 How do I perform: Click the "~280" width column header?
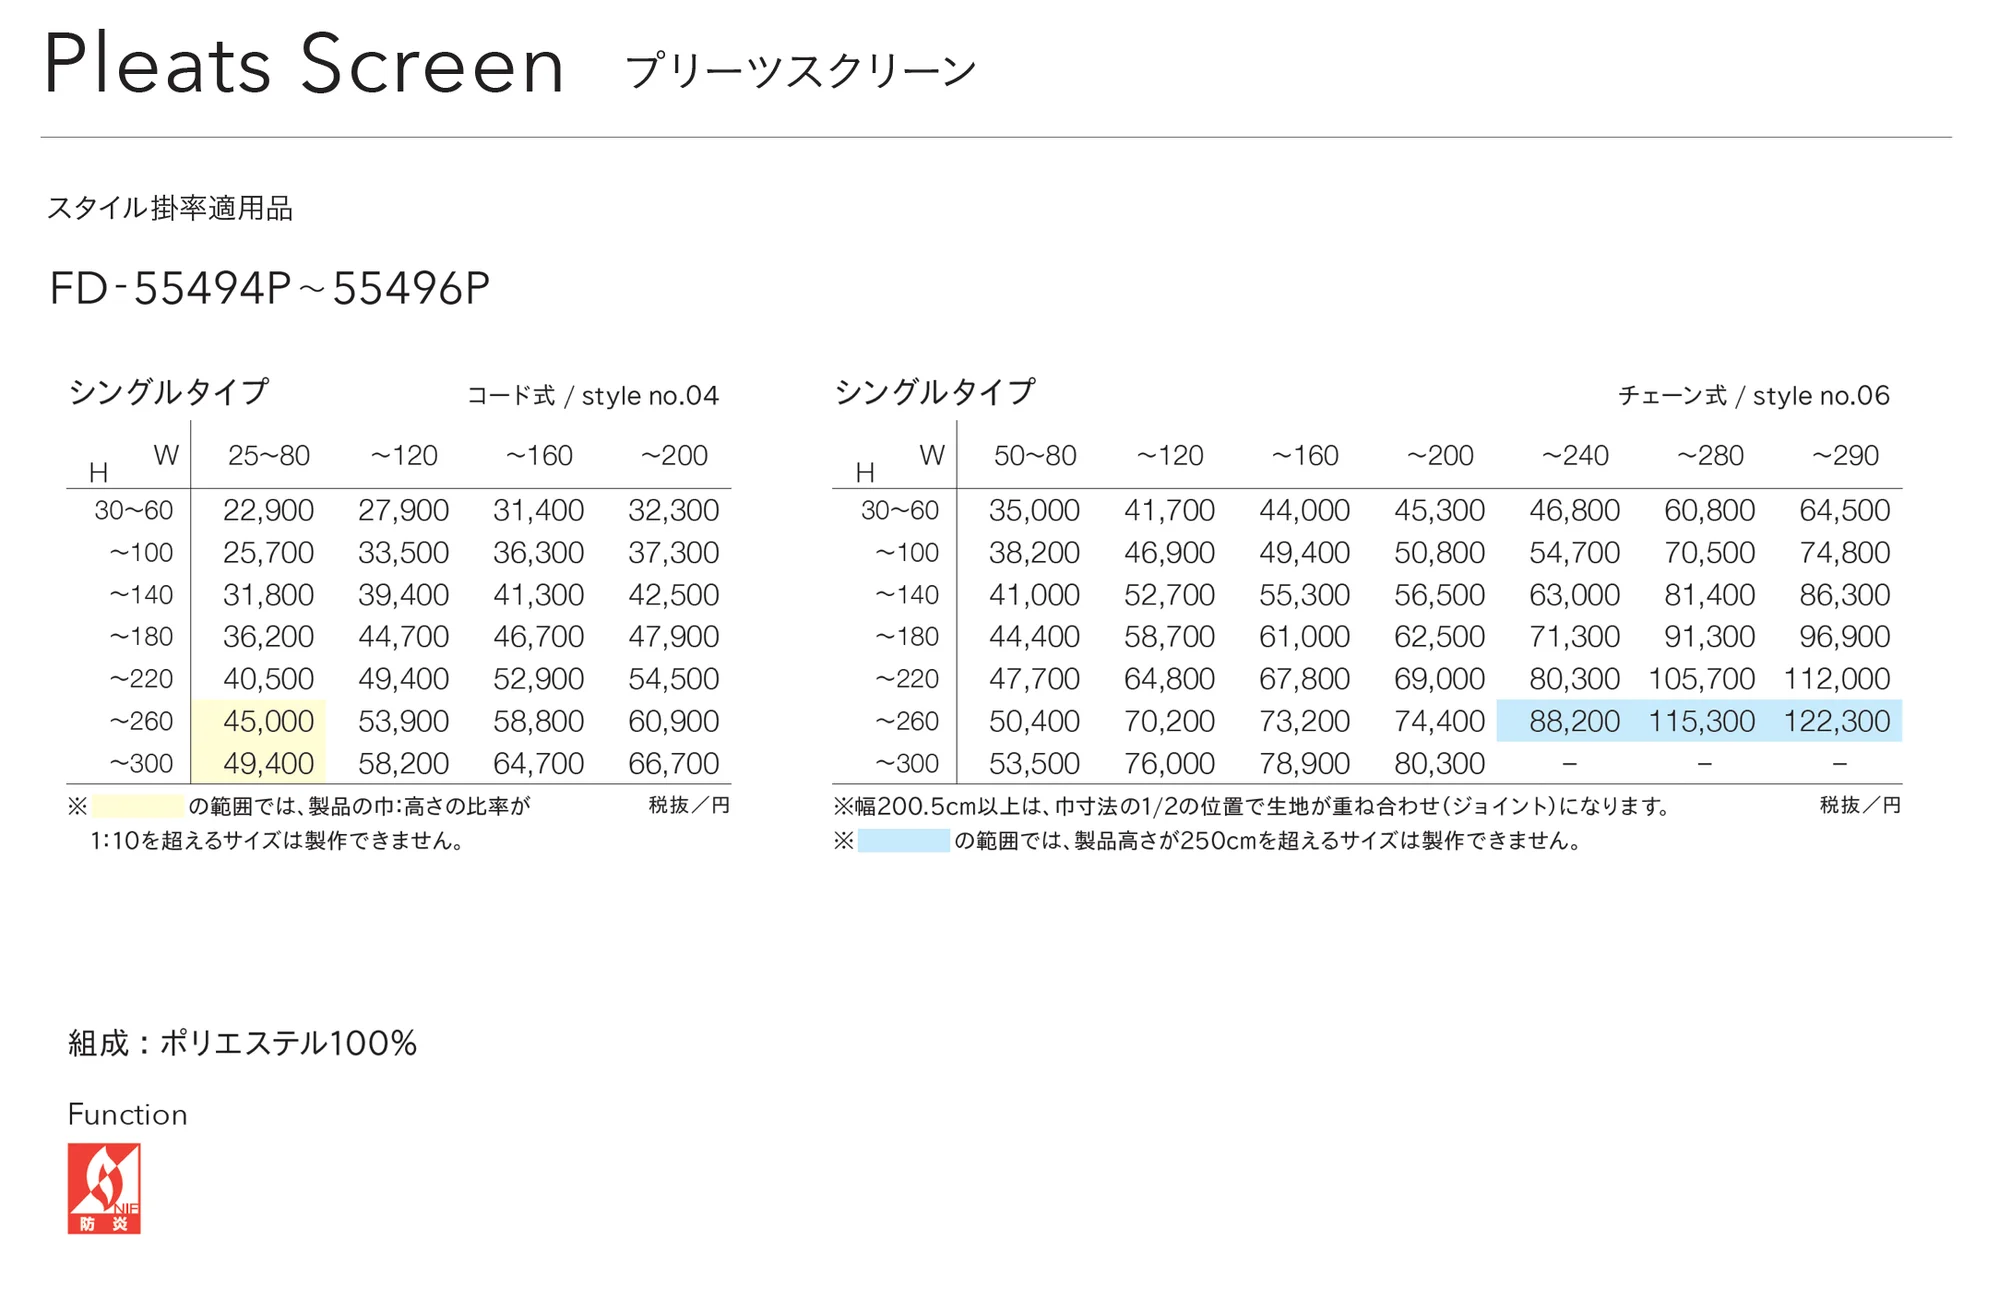click(x=1709, y=456)
